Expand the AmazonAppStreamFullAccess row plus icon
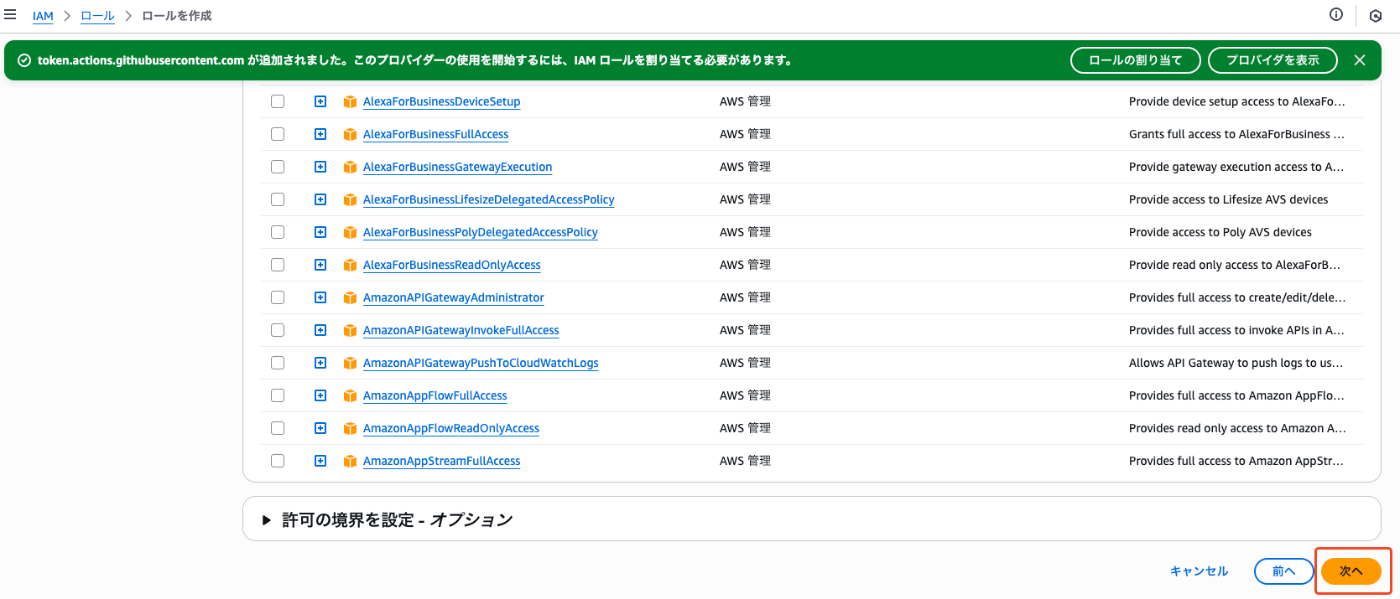1400x599 pixels. pos(320,461)
